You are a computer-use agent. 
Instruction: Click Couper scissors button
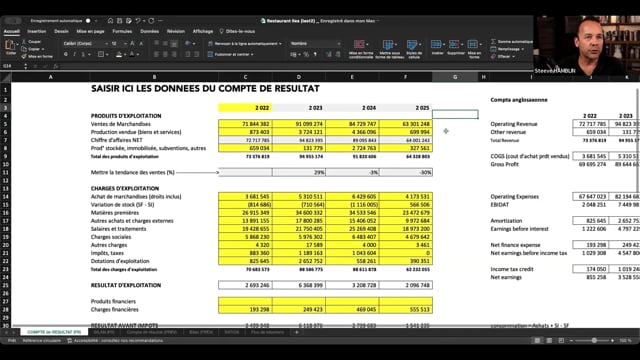click(x=32, y=42)
